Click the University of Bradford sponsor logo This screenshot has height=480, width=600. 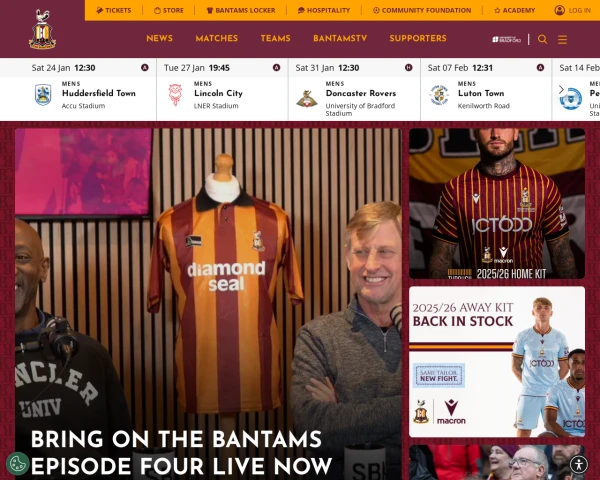pyautogui.click(x=507, y=39)
